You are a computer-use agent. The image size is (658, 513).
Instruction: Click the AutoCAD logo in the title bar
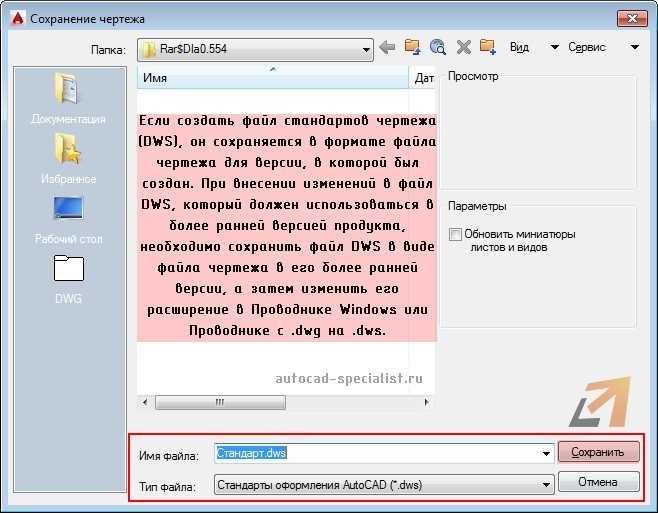pos(18,18)
